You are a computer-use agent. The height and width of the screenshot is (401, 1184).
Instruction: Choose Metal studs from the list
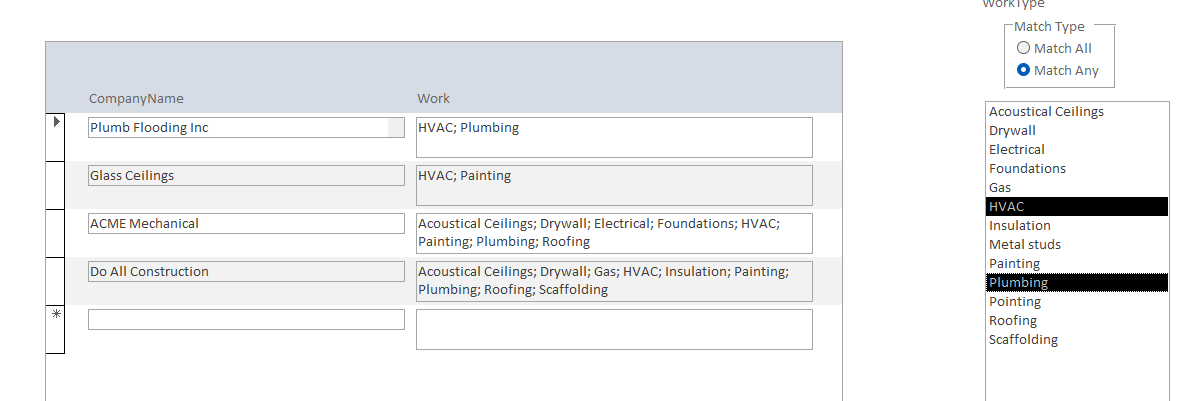(x=1025, y=244)
